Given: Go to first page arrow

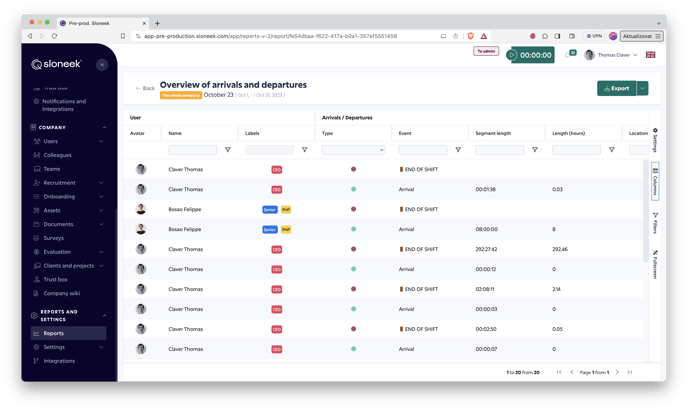Looking at the screenshot, I should click(559, 372).
